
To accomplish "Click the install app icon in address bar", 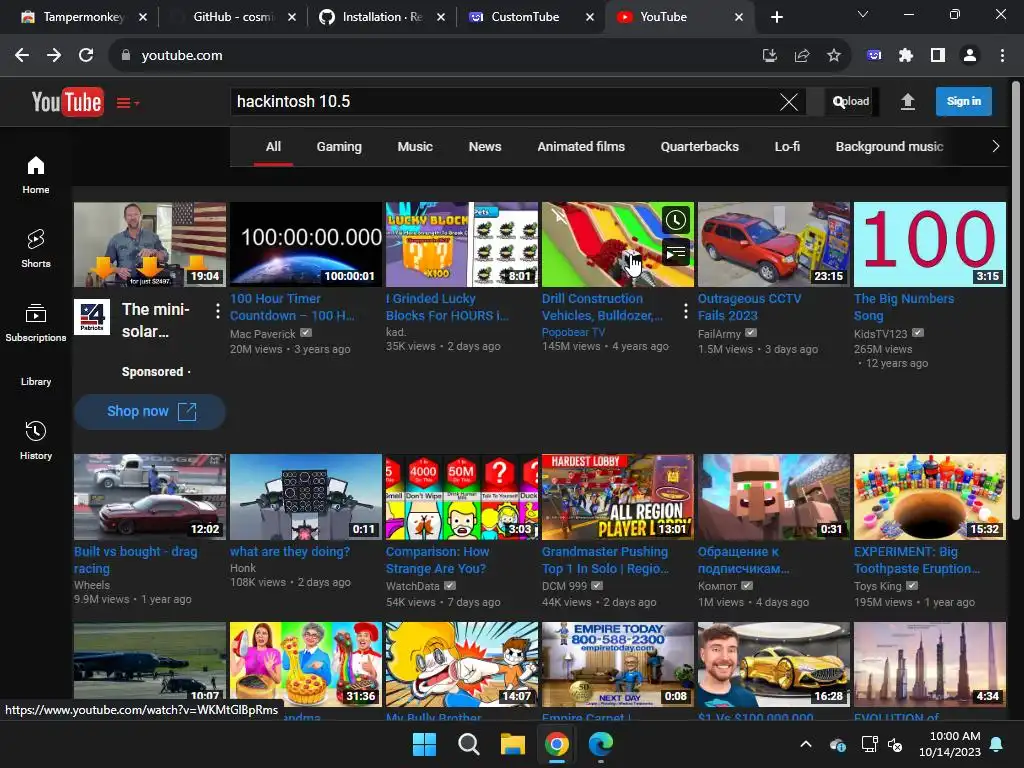I will 770,56.
